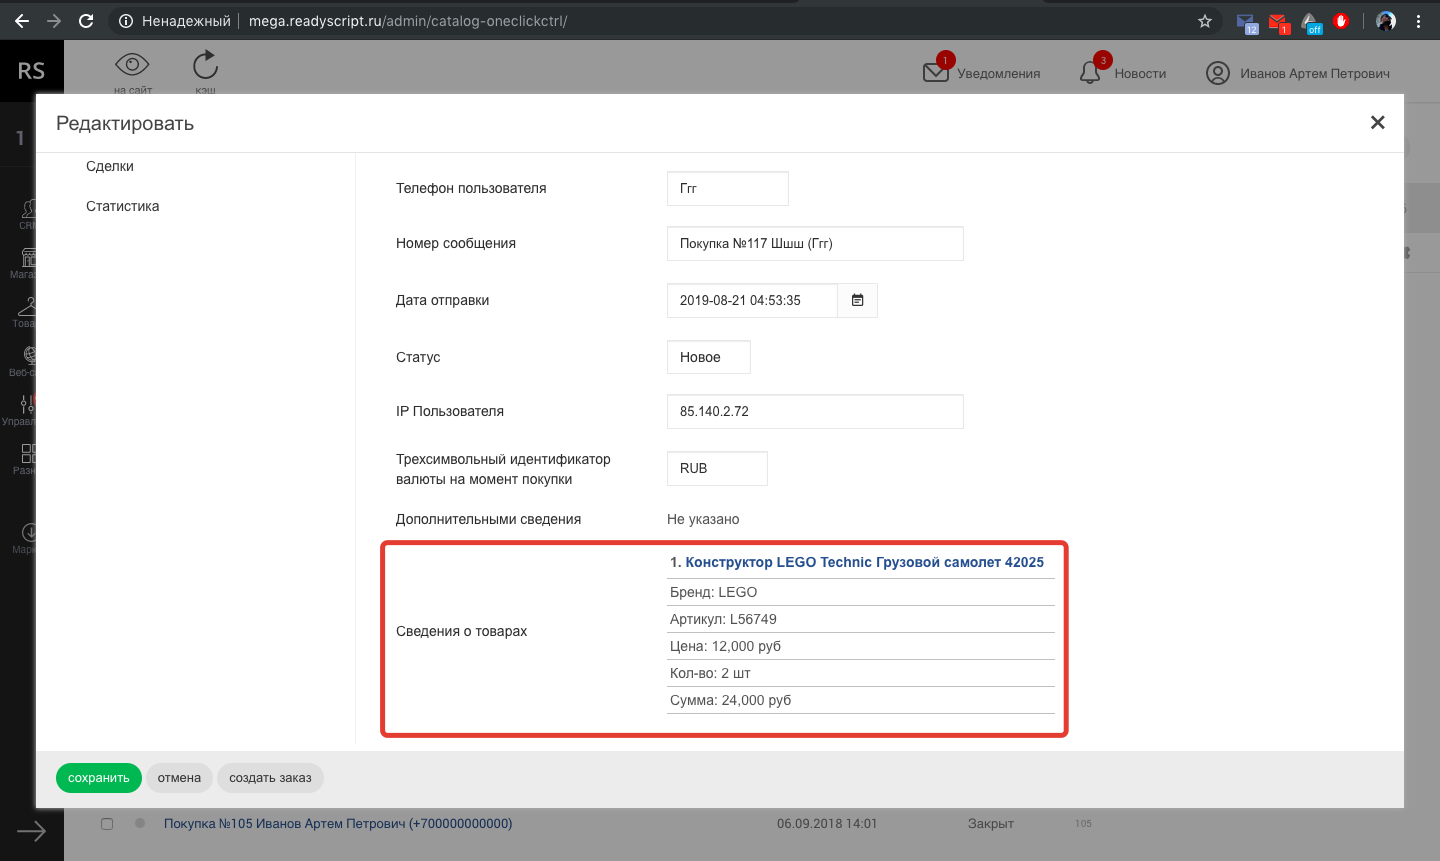The height and width of the screenshot is (861, 1440).
Task: Click the eye icon to view the site
Action: coord(132,65)
